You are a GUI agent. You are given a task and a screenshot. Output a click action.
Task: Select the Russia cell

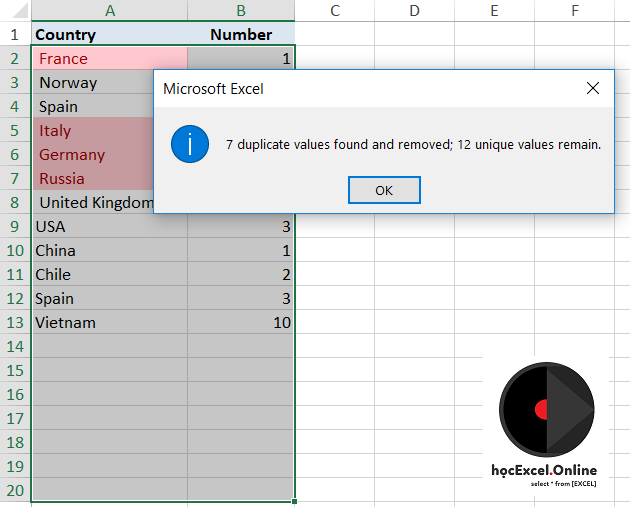tap(93, 178)
